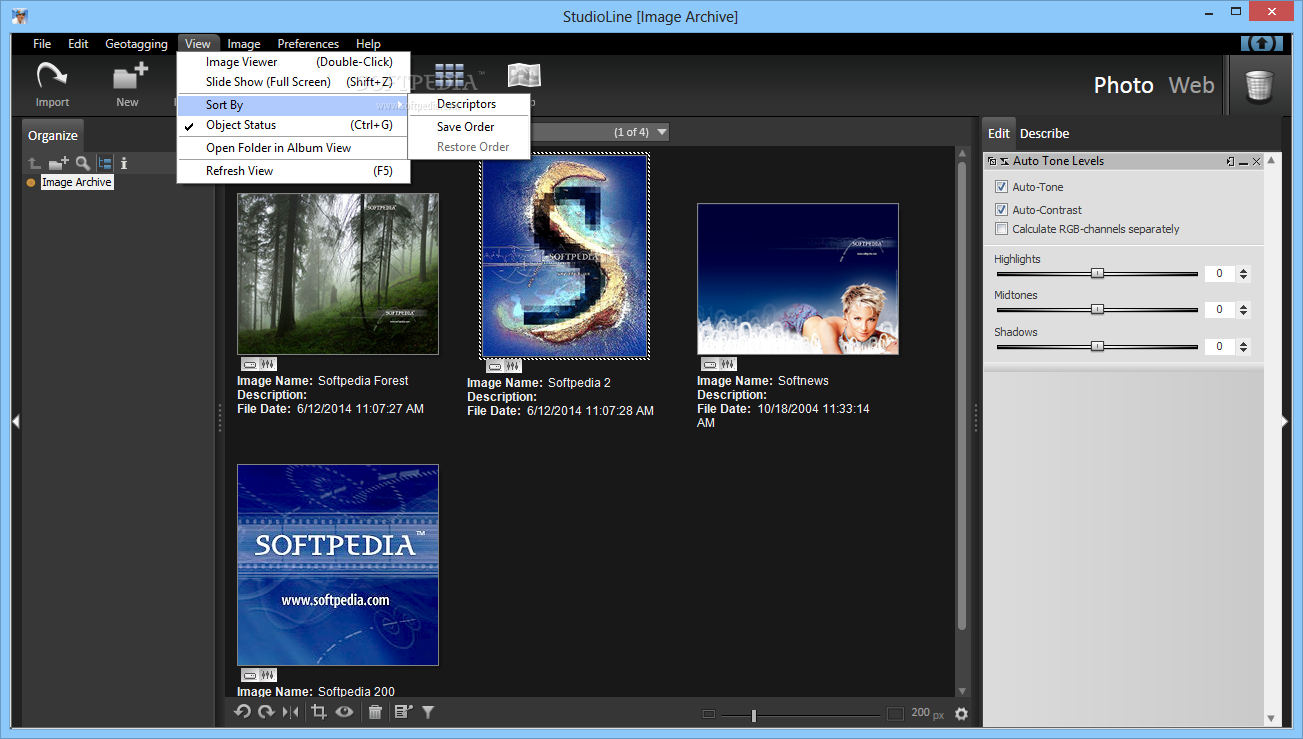This screenshot has height=739, width=1303.
Task: Click the large thumbnail size icon
Action: (895, 714)
